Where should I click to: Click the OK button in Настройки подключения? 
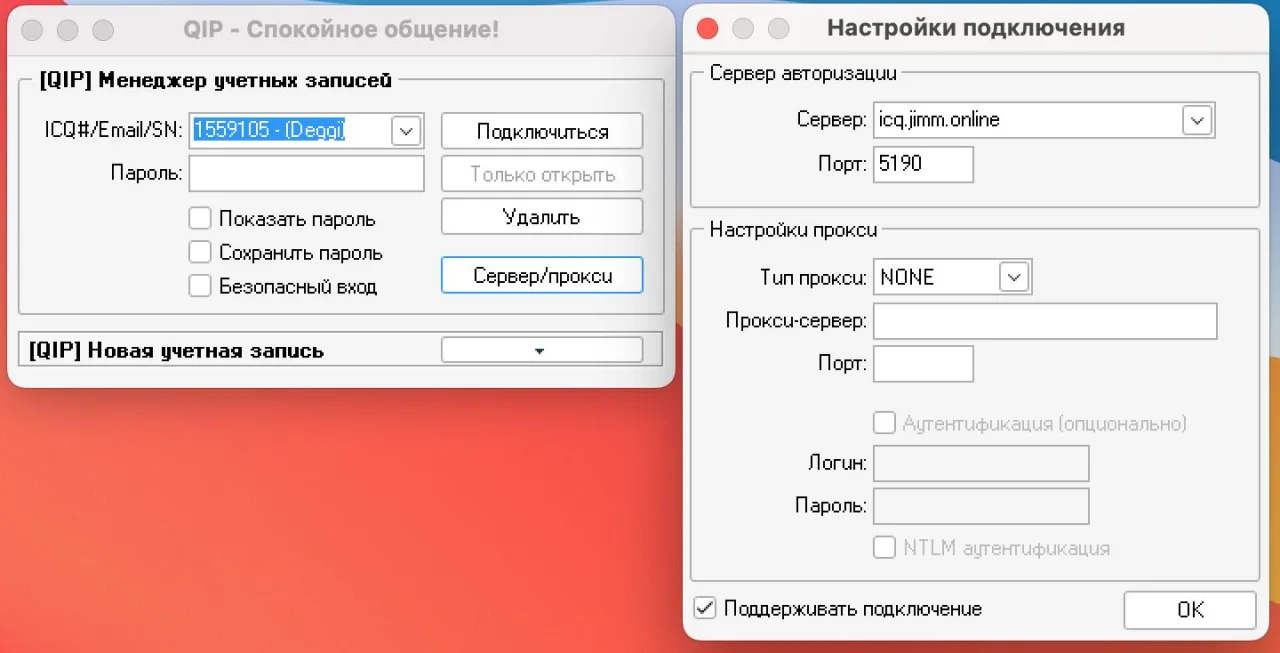point(1190,609)
